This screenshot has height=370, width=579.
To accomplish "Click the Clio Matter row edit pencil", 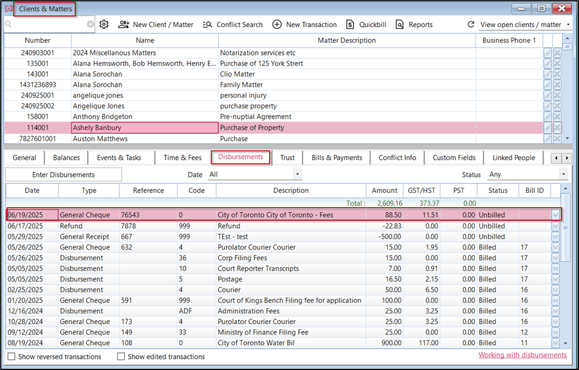I will click(x=547, y=74).
